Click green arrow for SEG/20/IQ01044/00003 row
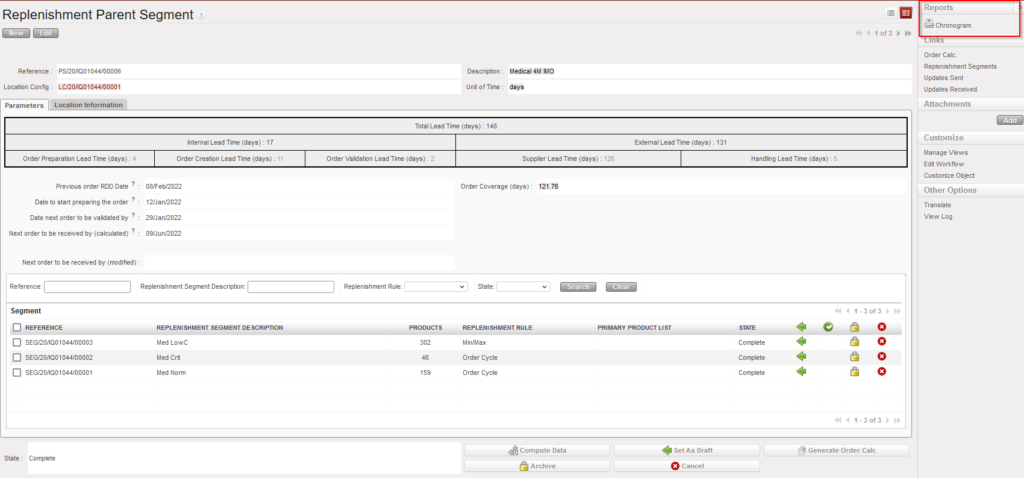1024x478 pixels. pos(801,342)
